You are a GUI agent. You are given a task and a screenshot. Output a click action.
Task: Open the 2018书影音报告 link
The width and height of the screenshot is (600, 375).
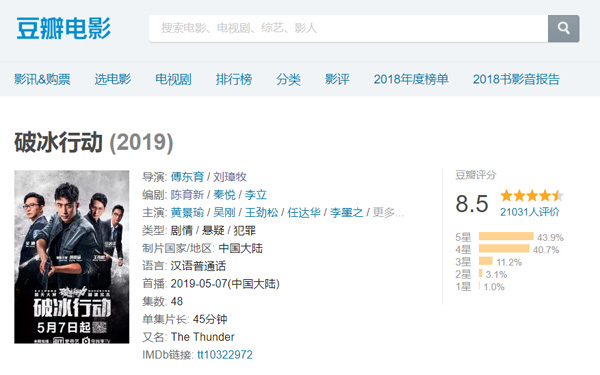click(516, 79)
